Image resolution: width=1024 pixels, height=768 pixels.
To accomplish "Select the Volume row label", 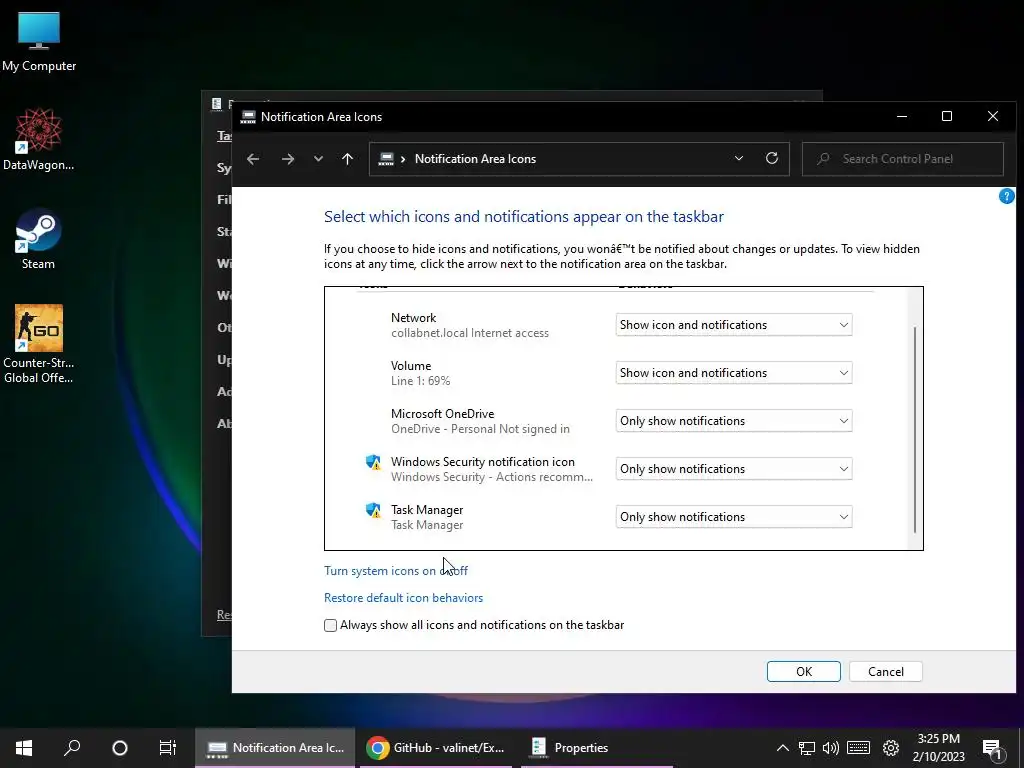I will (411, 366).
